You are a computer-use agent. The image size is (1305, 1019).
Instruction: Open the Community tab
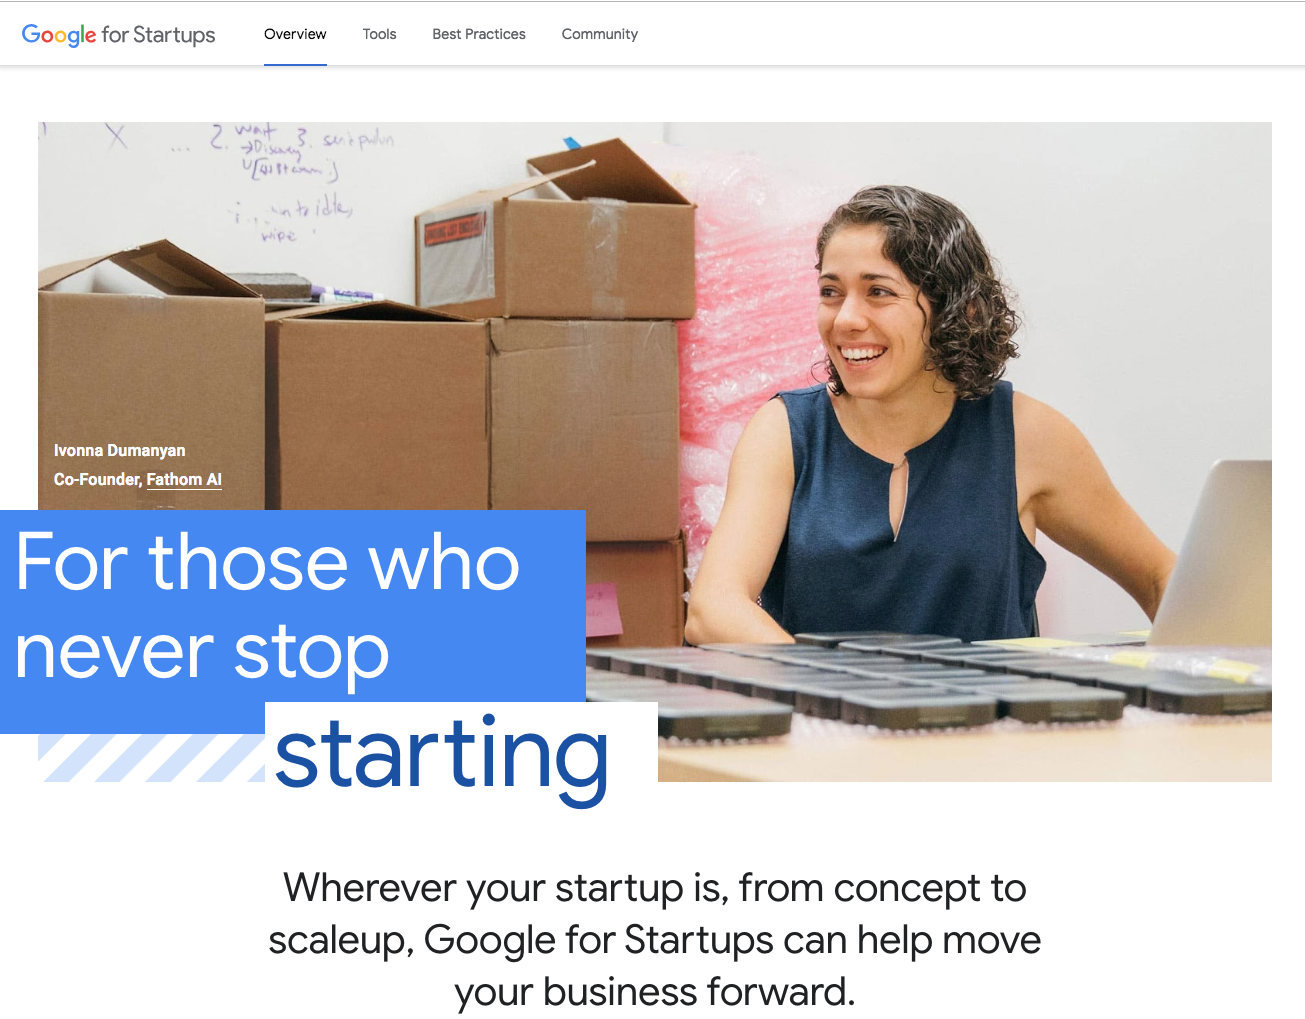(599, 34)
